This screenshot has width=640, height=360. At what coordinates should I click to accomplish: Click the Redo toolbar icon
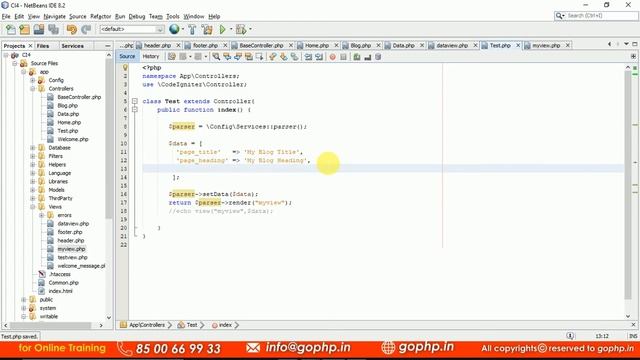point(86,29)
